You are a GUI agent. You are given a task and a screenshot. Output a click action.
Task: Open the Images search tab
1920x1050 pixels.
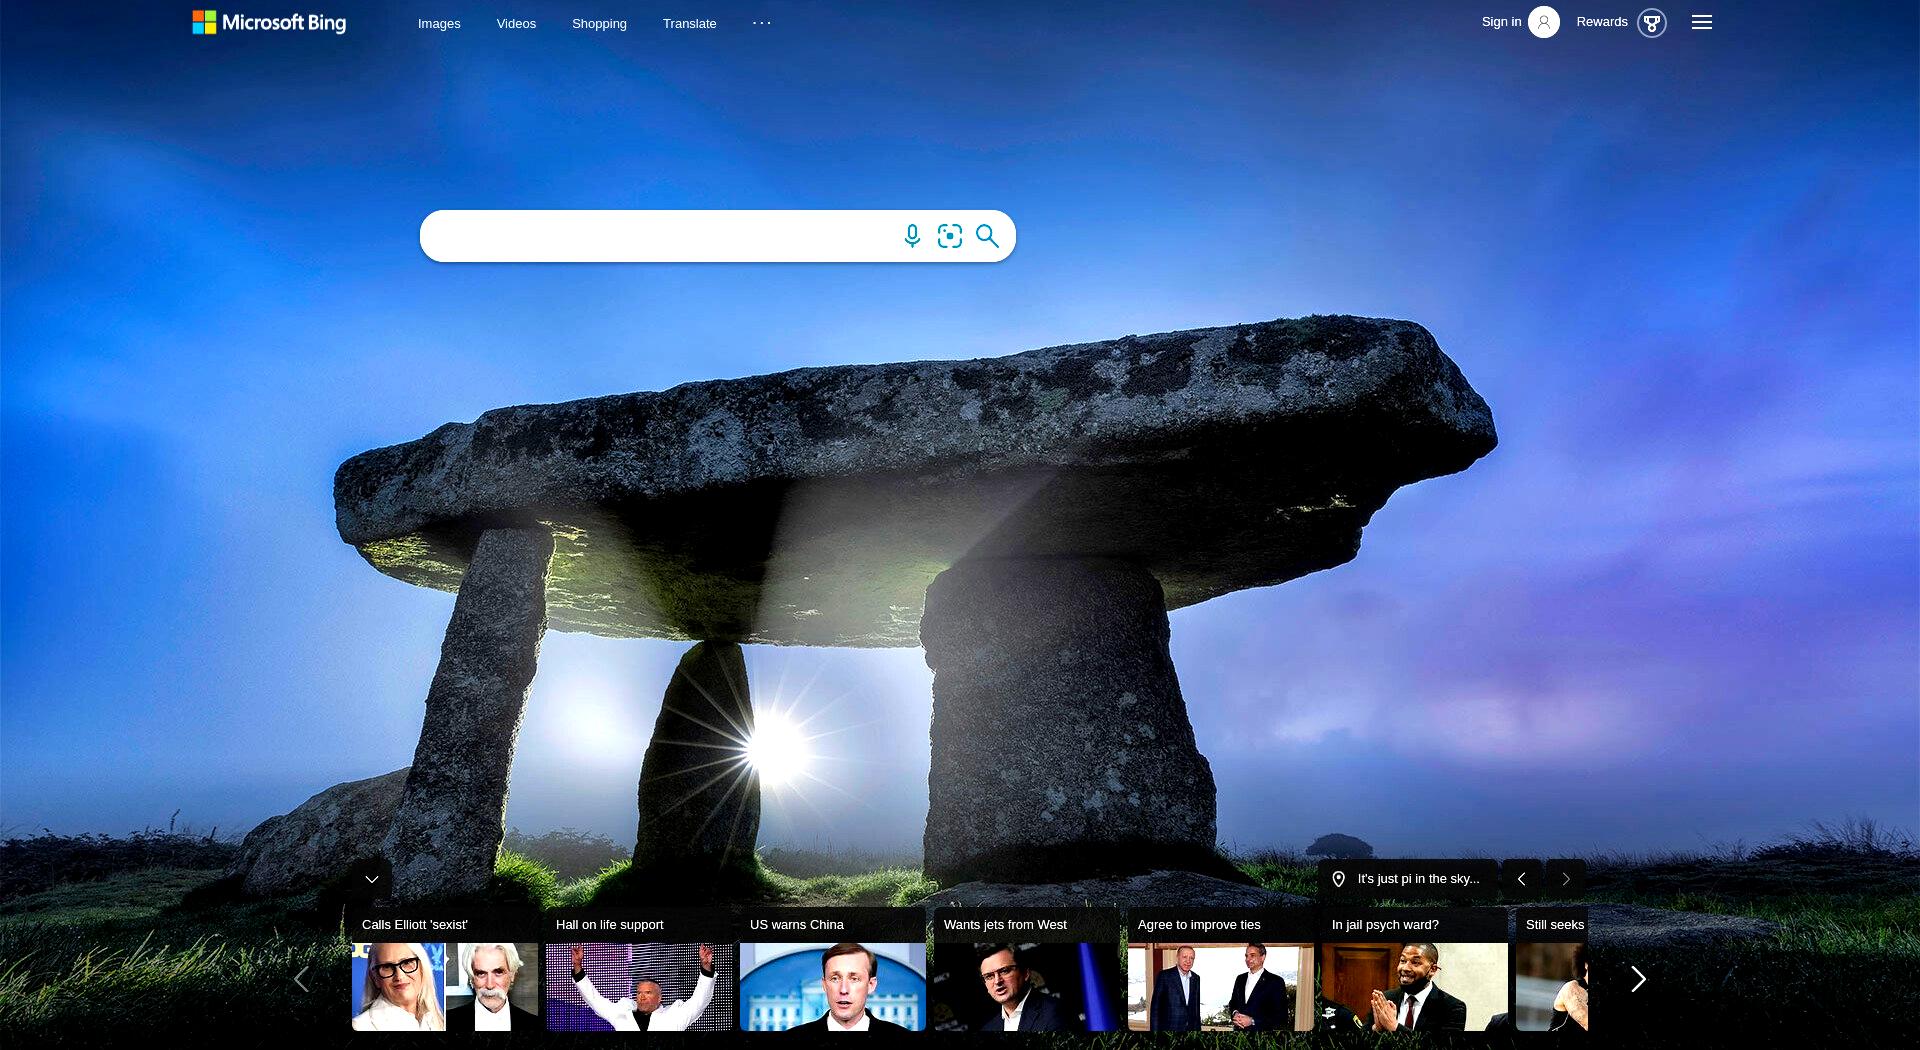(x=439, y=23)
